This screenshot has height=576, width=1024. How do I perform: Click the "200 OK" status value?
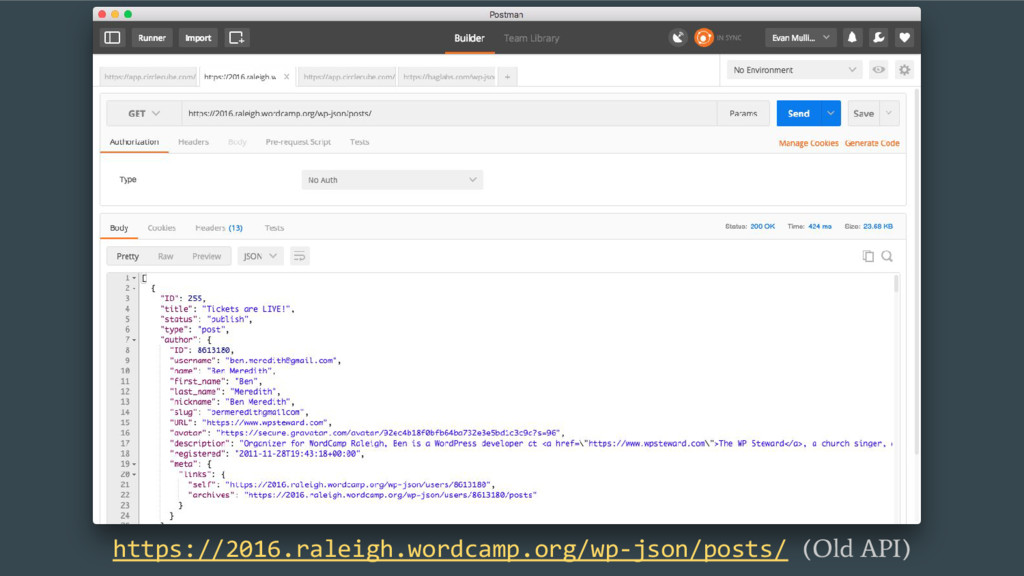[762, 227]
